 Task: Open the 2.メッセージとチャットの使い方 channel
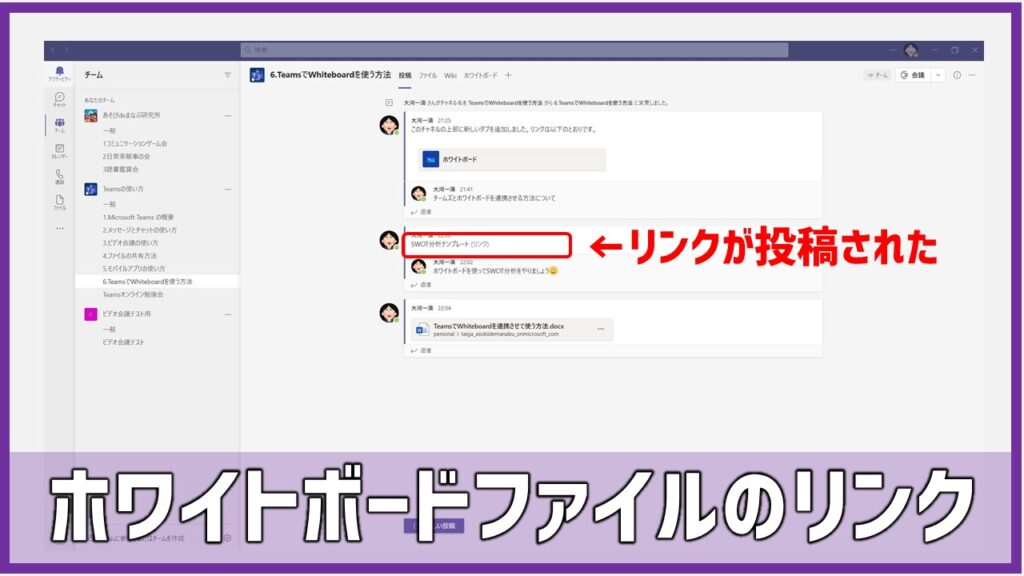click(x=140, y=231)
